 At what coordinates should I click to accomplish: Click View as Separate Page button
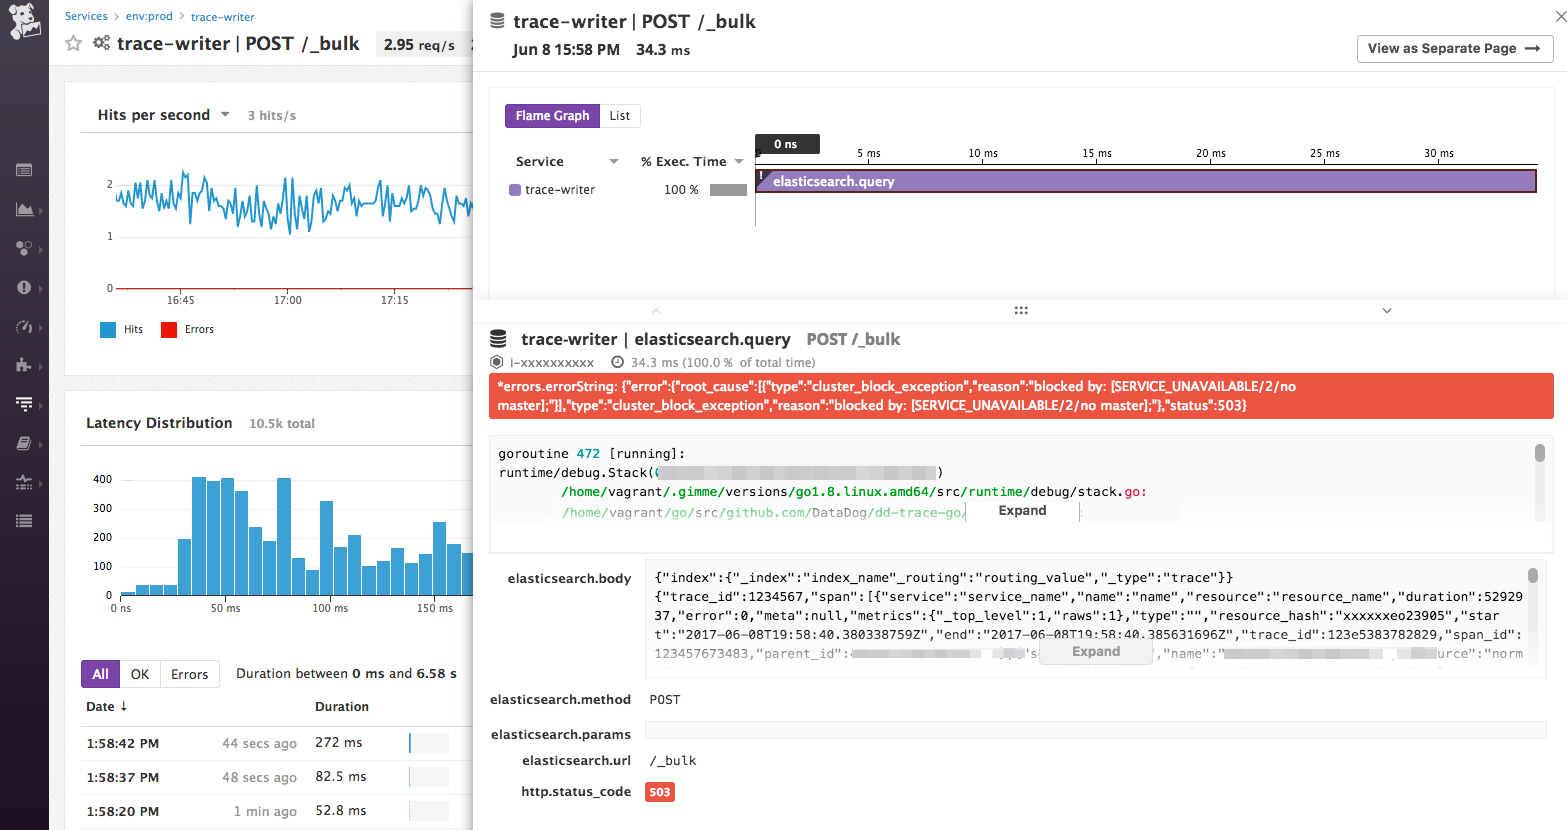(1454, 48)
